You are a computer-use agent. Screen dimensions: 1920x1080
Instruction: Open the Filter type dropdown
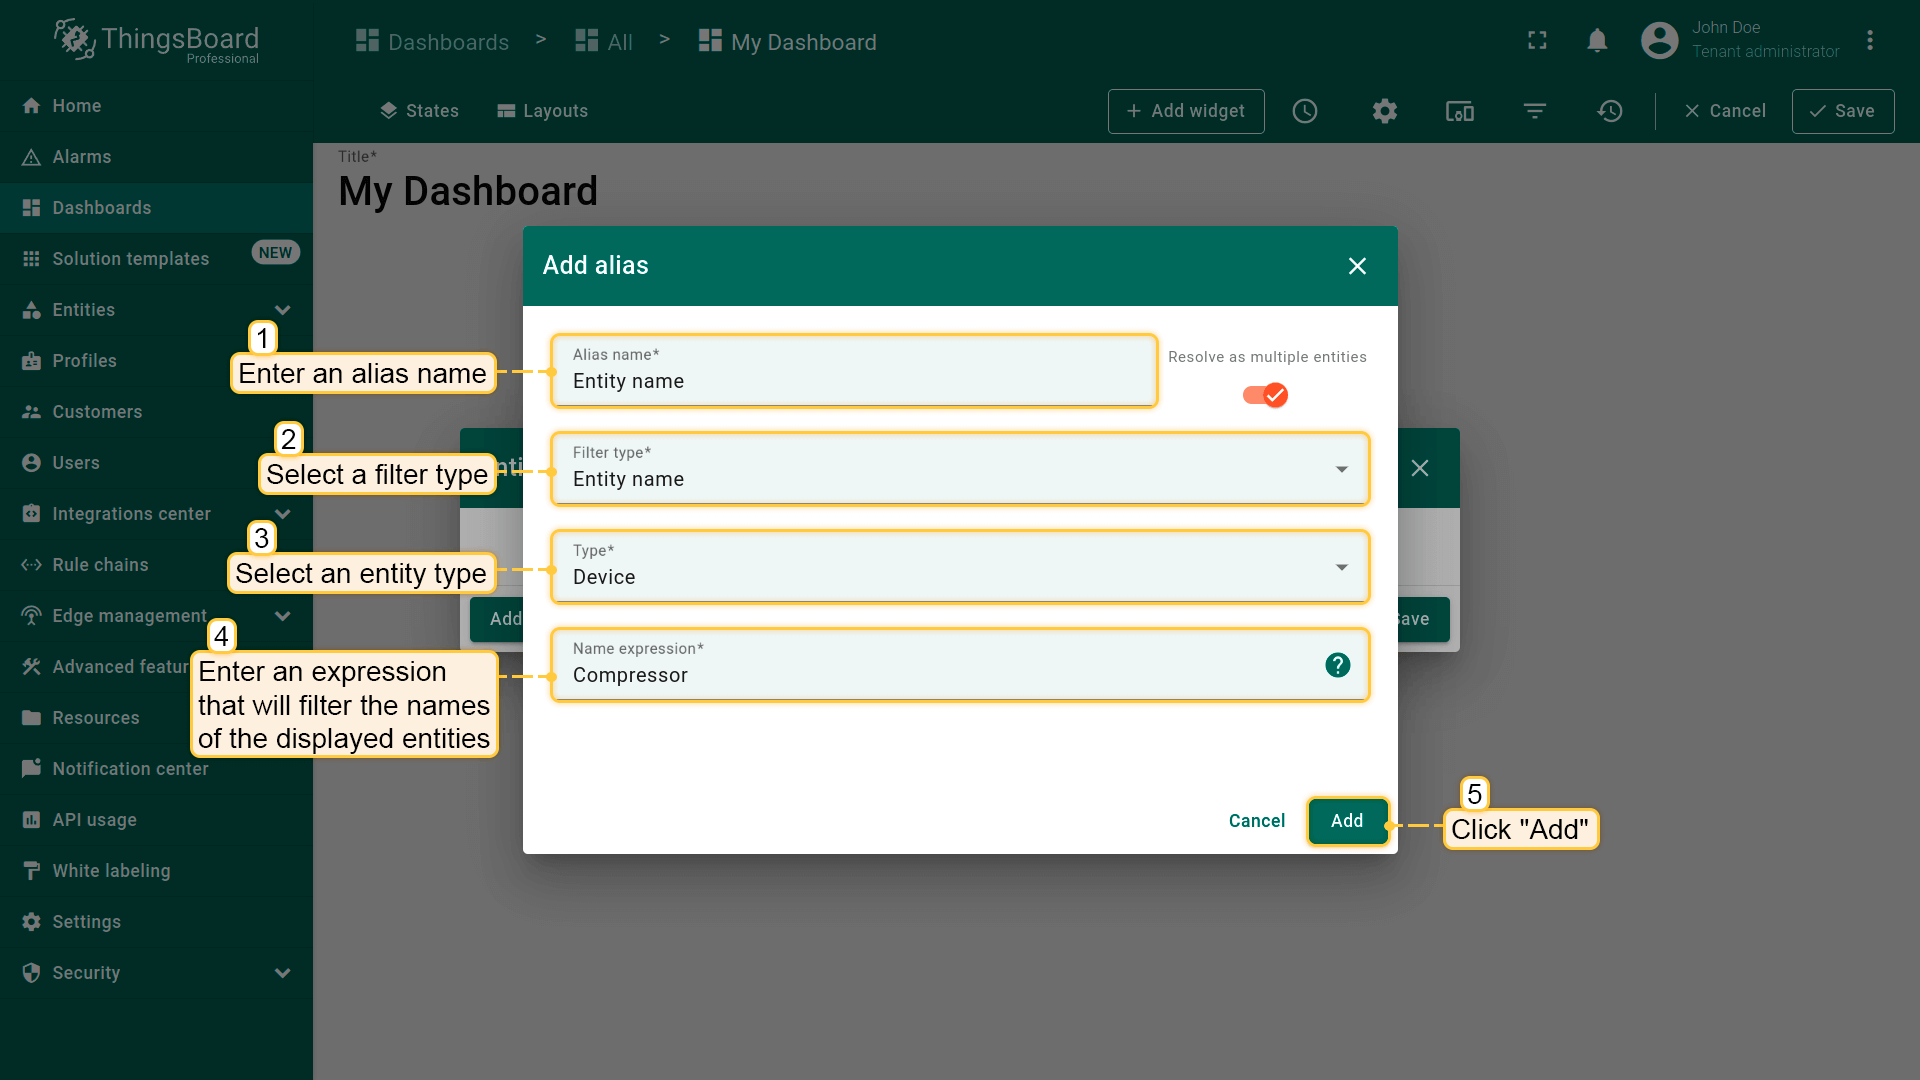coord(958,469)
